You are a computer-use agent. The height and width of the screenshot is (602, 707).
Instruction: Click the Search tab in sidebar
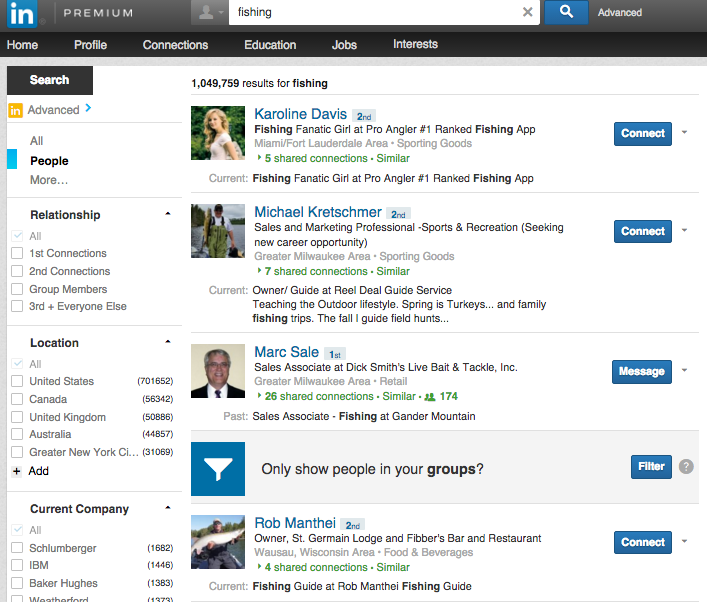pyautogui.click(x=50, y=80)
